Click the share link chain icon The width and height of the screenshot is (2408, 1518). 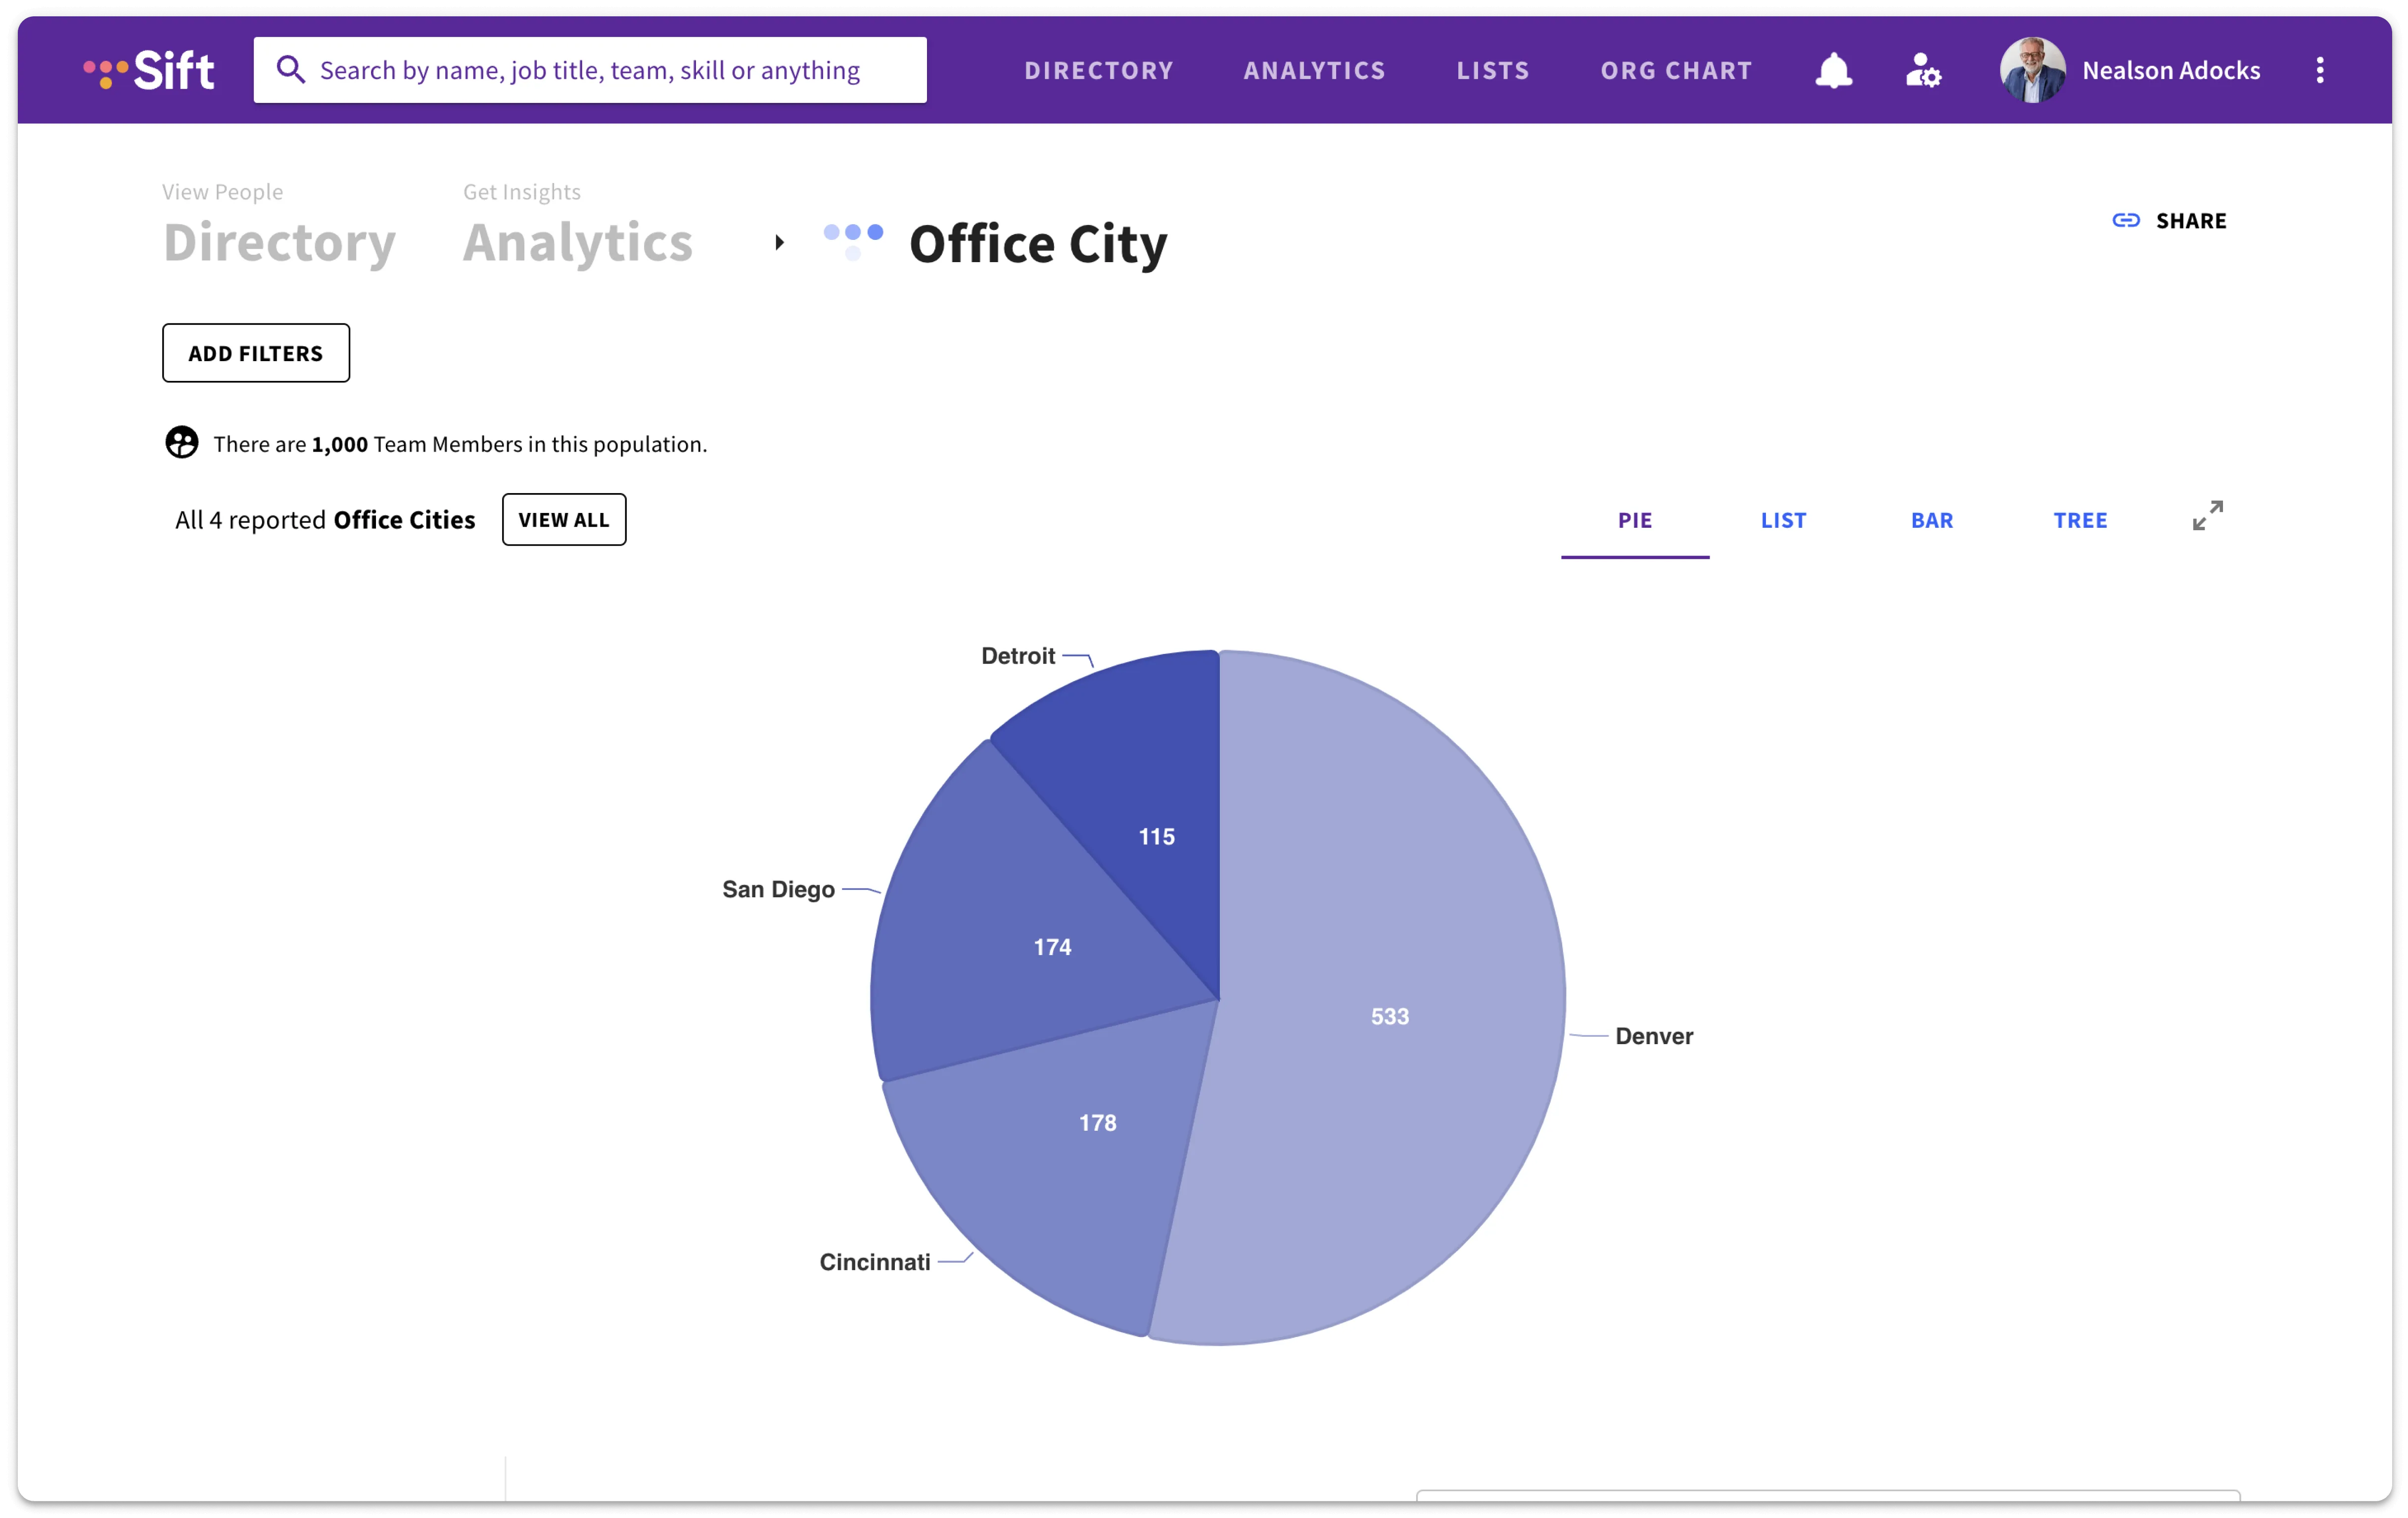(x=2126, y=220)
